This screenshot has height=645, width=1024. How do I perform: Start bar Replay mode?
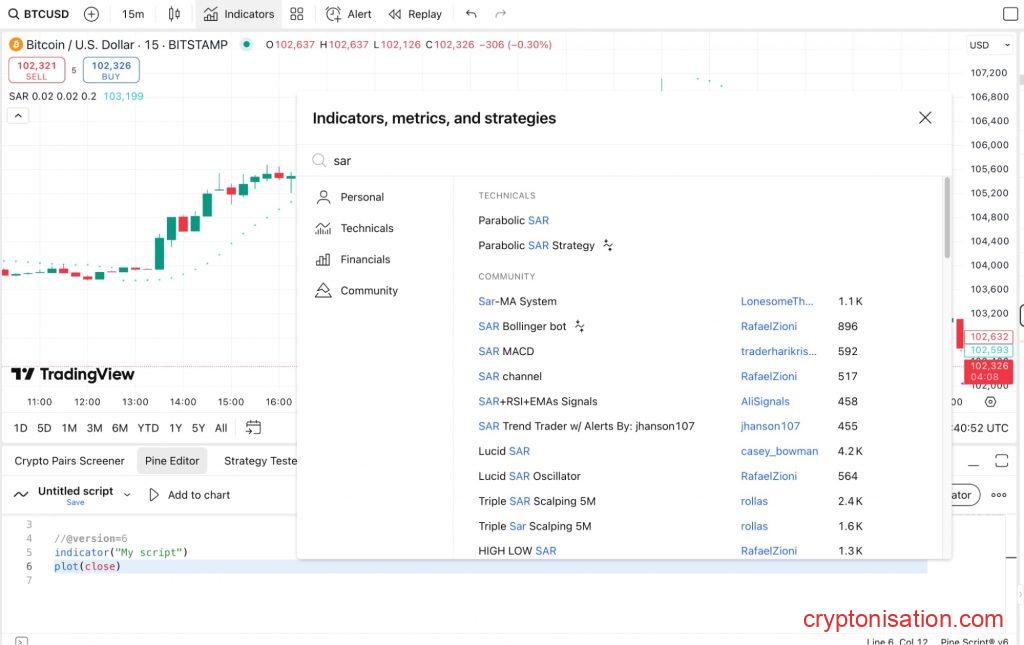[415, 14]
